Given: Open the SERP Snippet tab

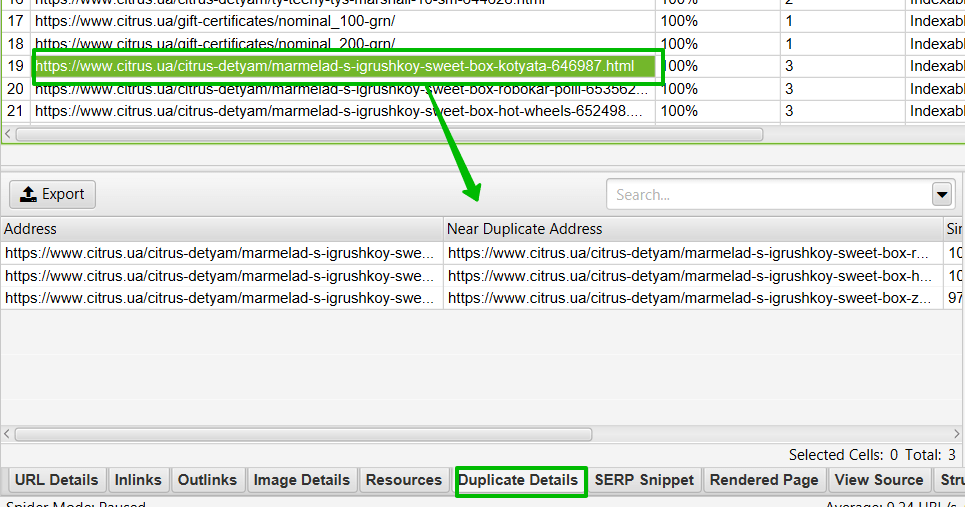Looking at the screenshot, I should click(644, 480).
